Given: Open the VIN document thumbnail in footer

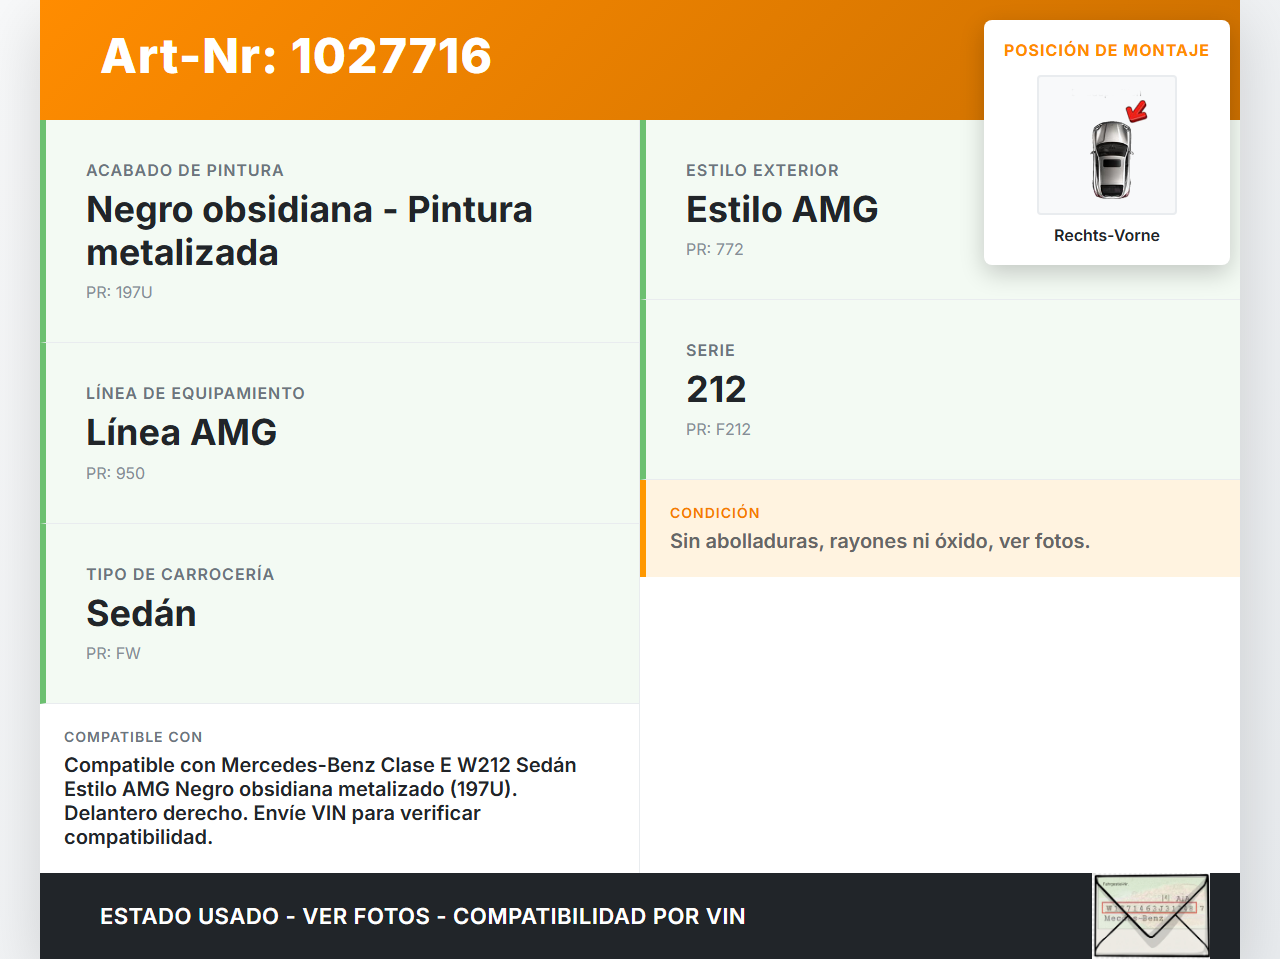Looking at the screenshot, I should coord(1151,916).
